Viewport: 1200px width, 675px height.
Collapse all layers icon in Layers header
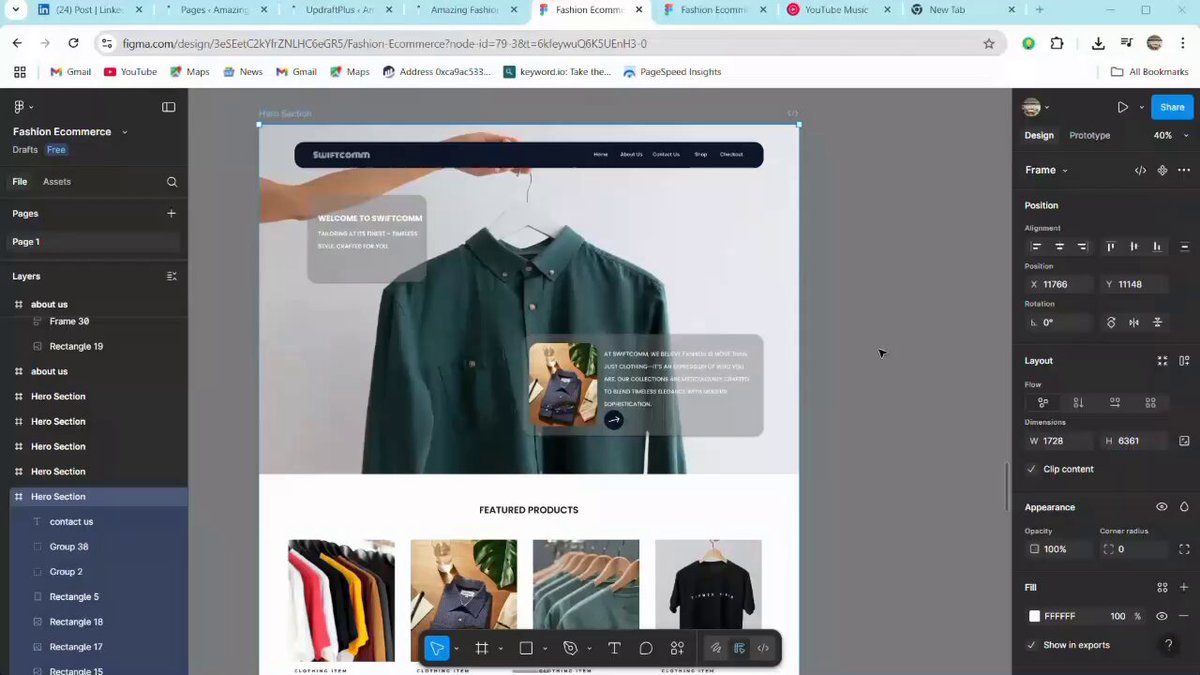(x=171, y=276)
